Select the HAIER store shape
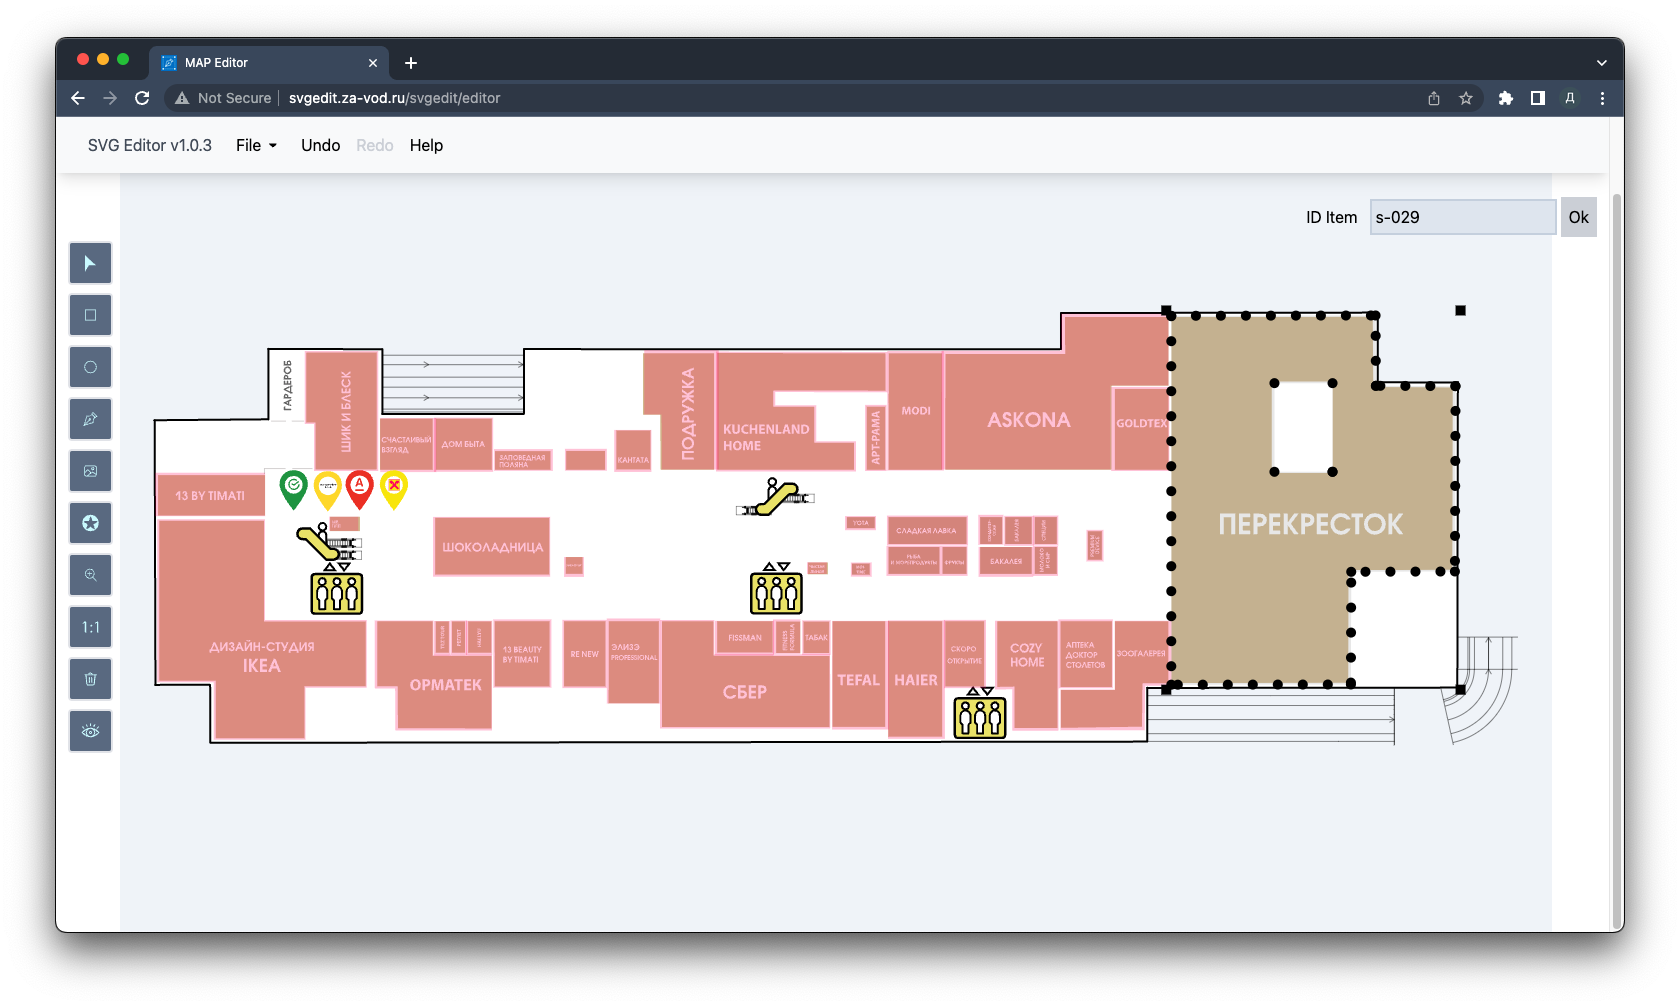This screenshot has height=1006, width=1680. click(x=915, y=678)
